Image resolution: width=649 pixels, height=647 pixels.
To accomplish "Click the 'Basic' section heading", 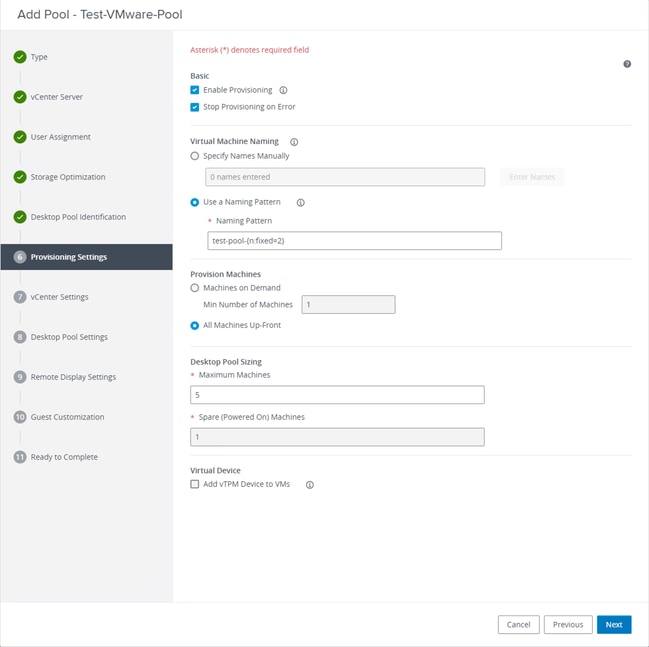I will [x=200, y=76].
